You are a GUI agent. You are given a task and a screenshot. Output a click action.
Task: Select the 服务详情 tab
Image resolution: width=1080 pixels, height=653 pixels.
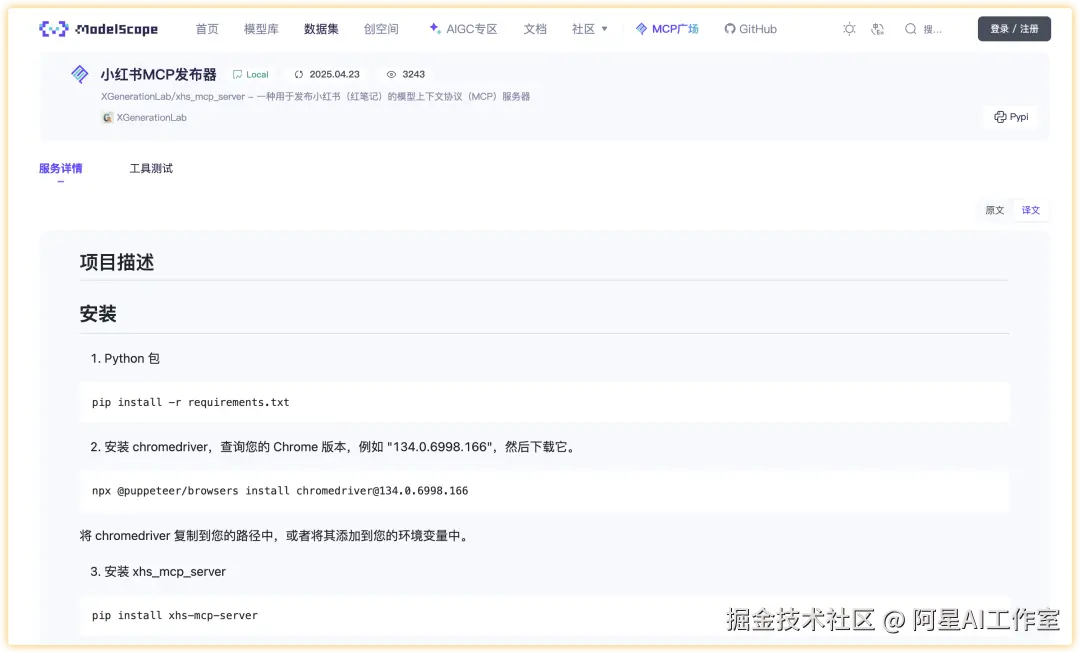pos(62,168)
